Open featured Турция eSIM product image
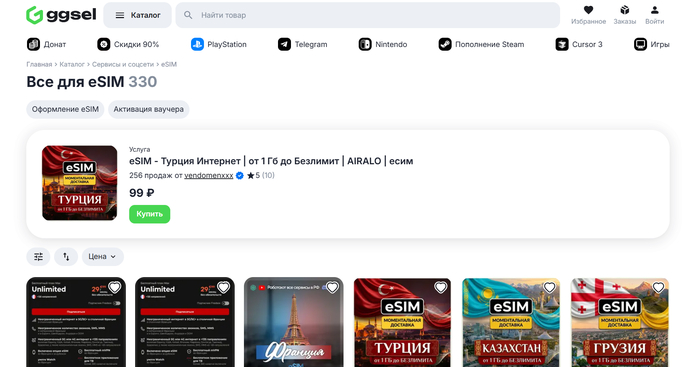 [x=79, y=183]
